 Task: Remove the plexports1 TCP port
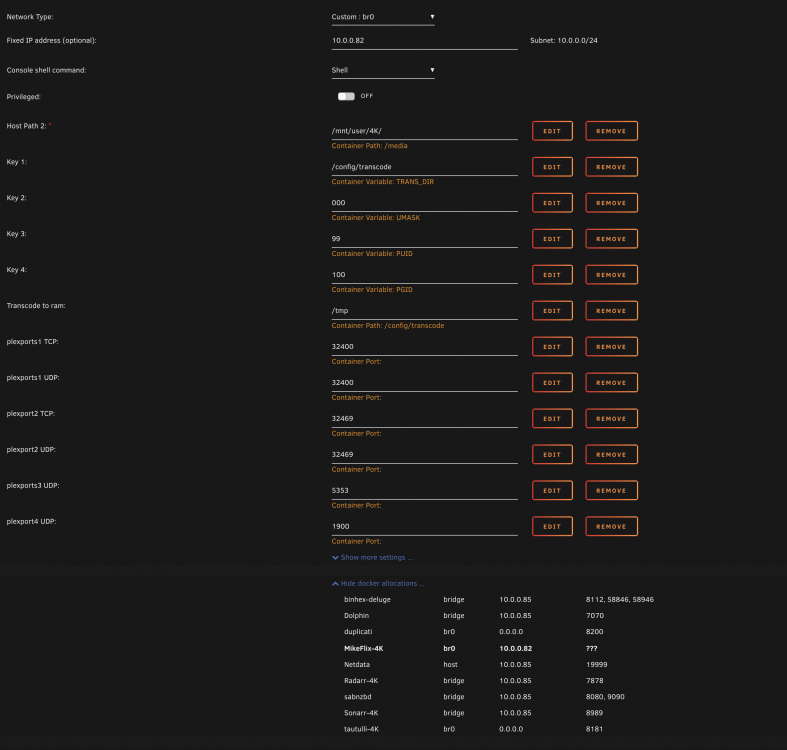point(611,347)
